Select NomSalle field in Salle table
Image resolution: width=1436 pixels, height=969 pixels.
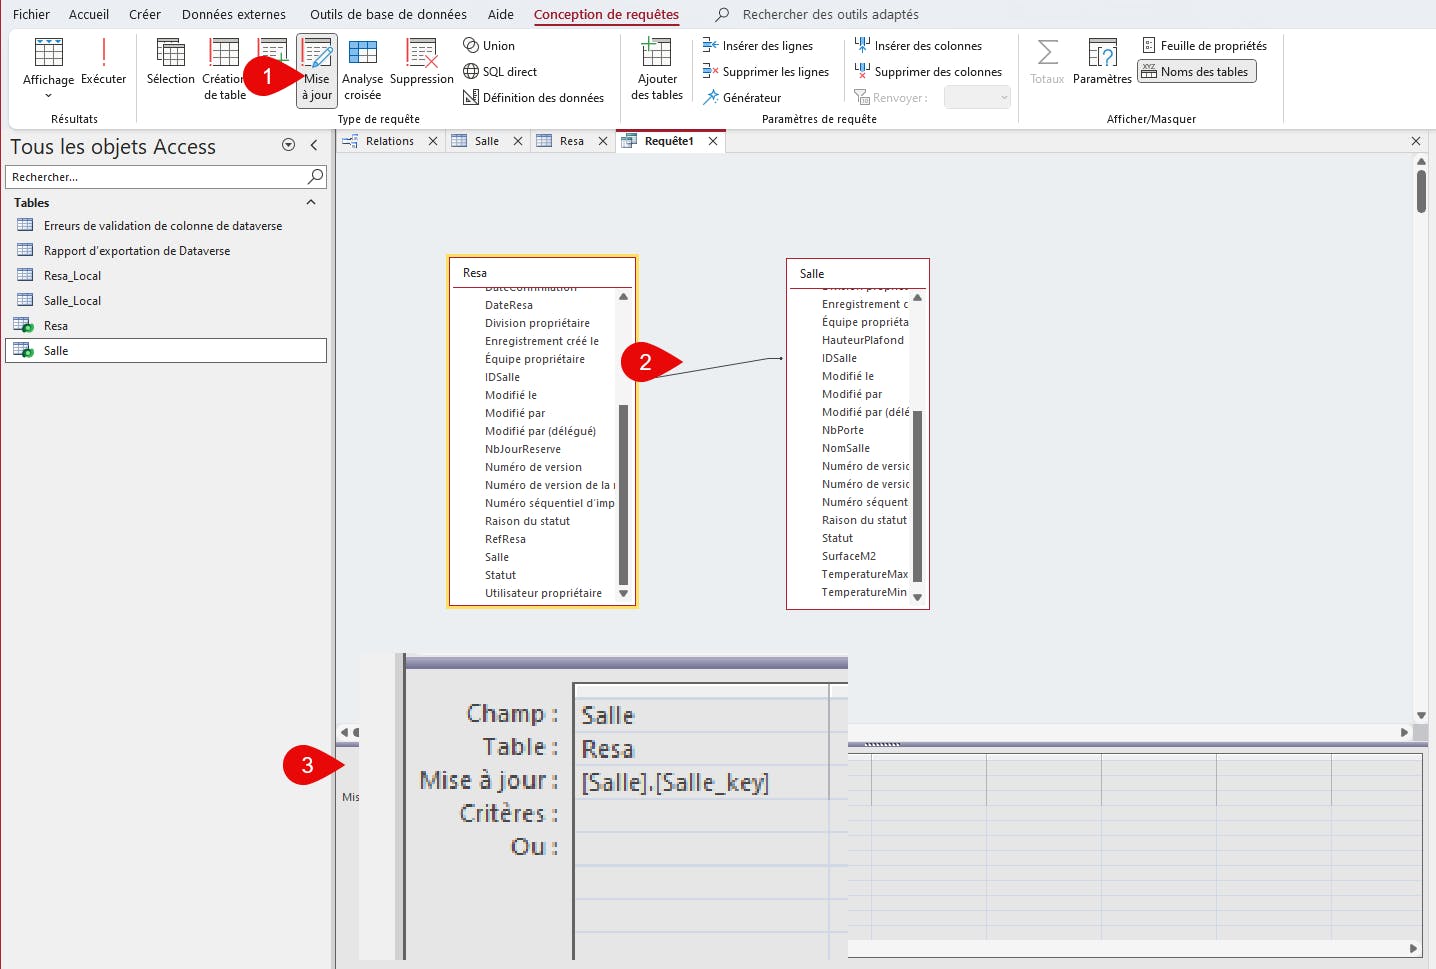[846, 448]
